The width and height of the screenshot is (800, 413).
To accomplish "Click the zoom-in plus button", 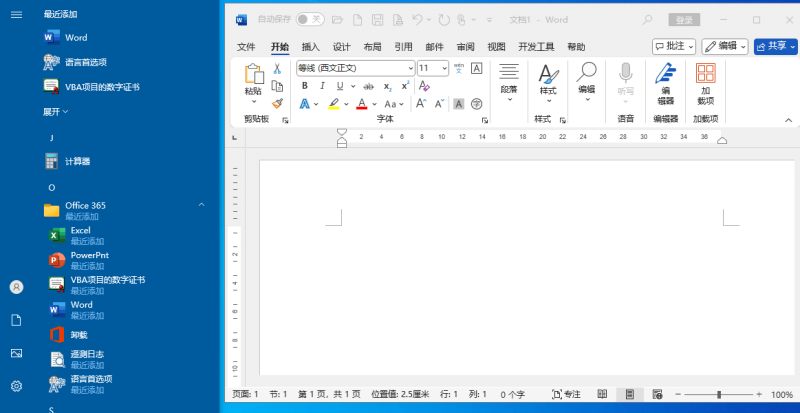I will (x=759, y=394).
